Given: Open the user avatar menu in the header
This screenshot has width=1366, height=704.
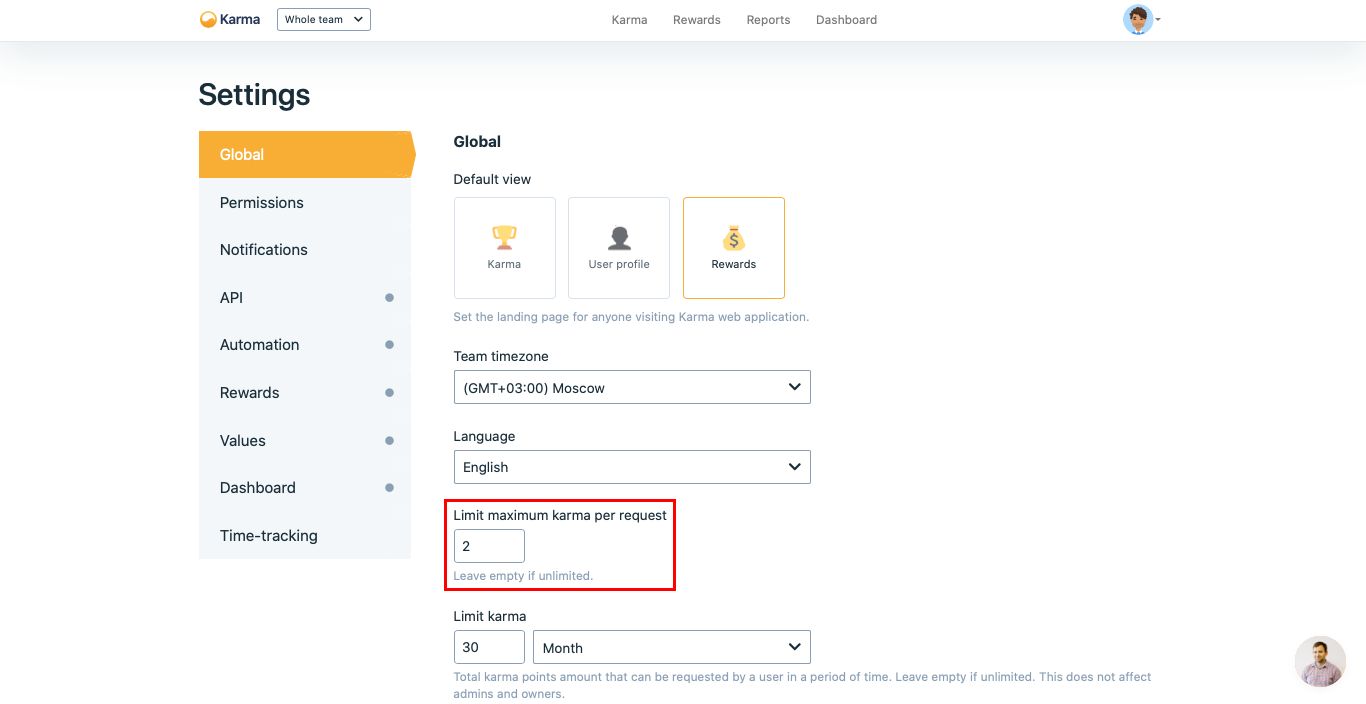Looking at the screenshot, I should 1138,19.
